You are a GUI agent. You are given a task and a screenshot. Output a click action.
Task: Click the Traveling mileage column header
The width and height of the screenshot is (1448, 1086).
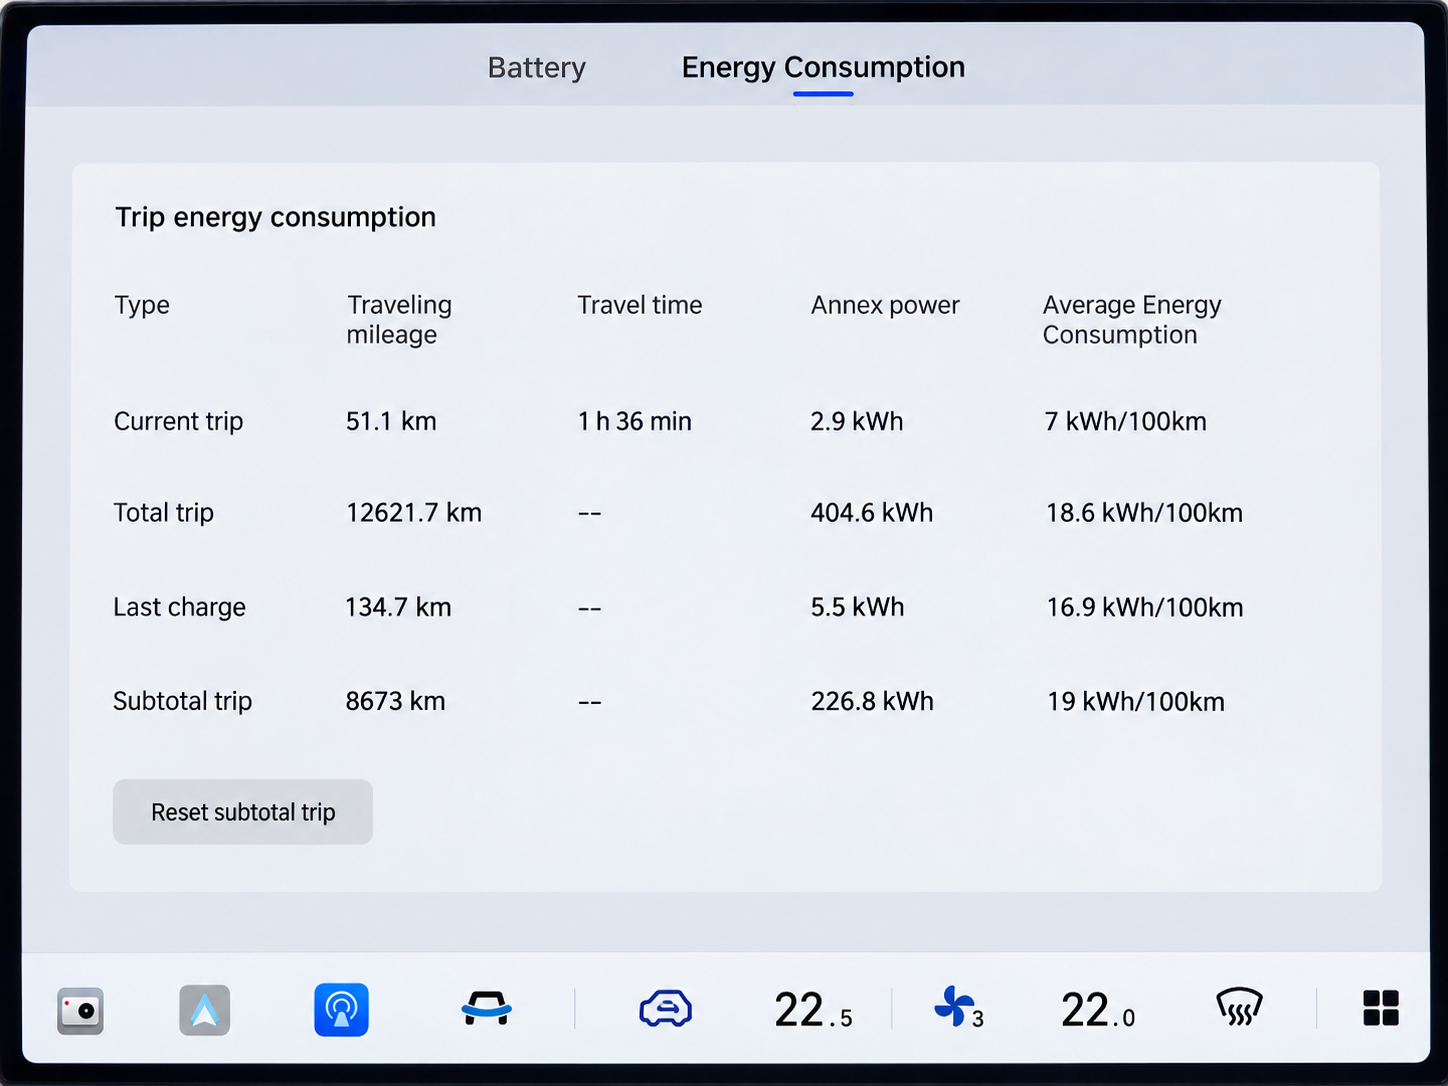point(399,320)
